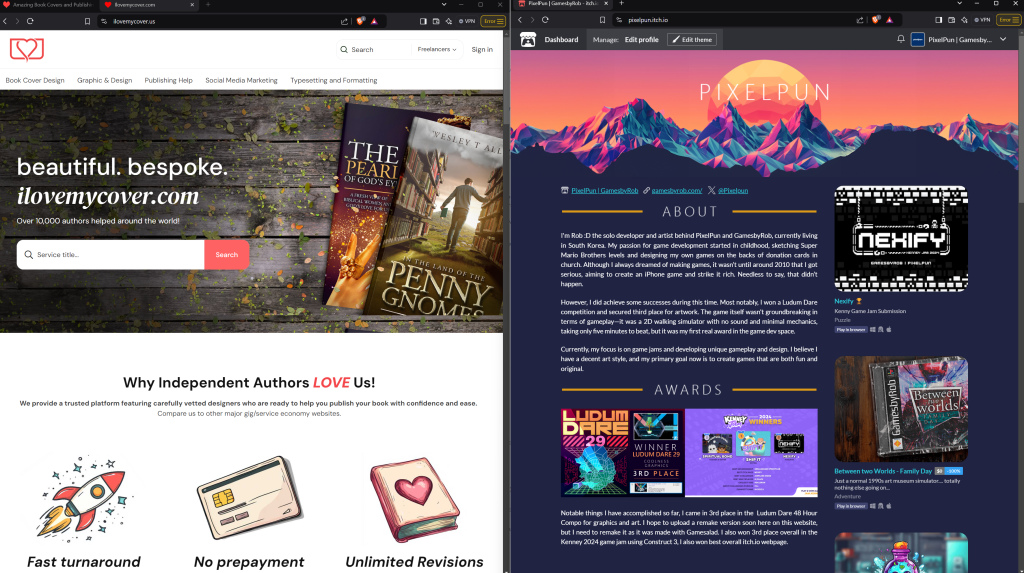Open the @Pixelpun X link

coord(733,191)
